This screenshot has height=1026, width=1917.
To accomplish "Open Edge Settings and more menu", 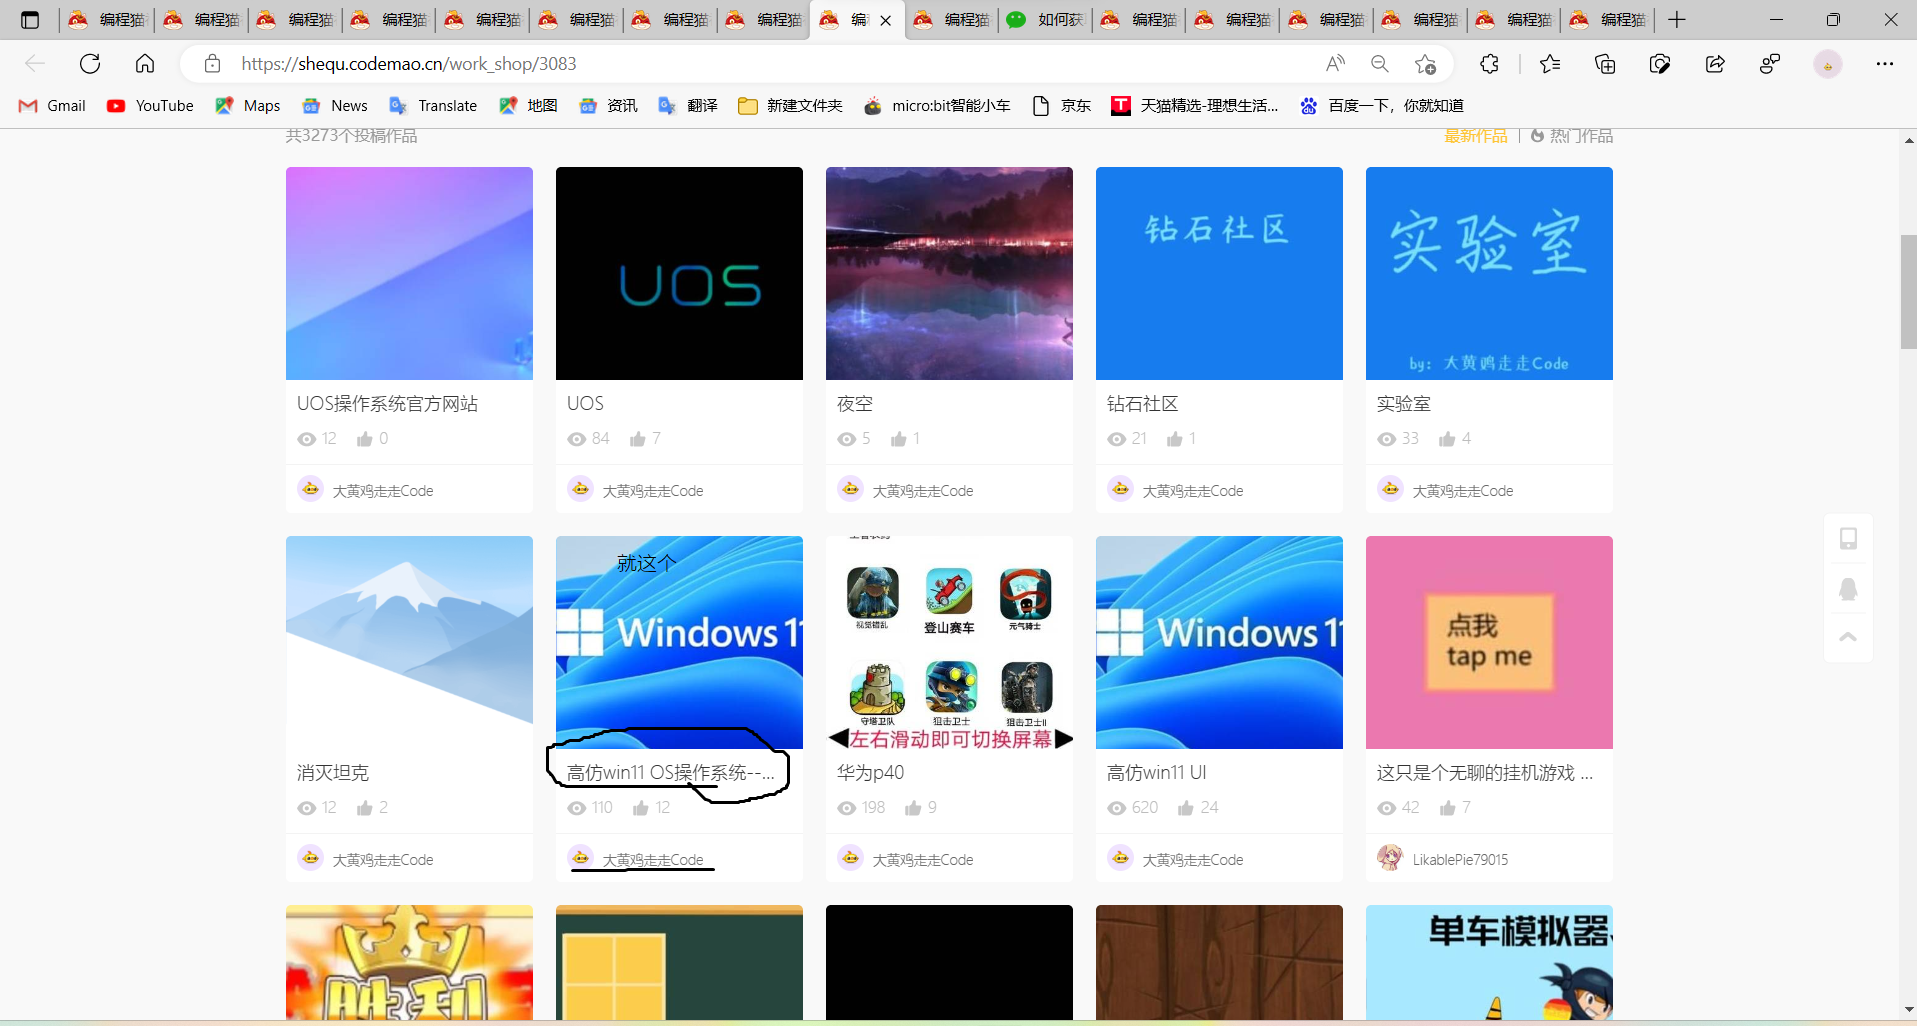I will coord(1885,64).
